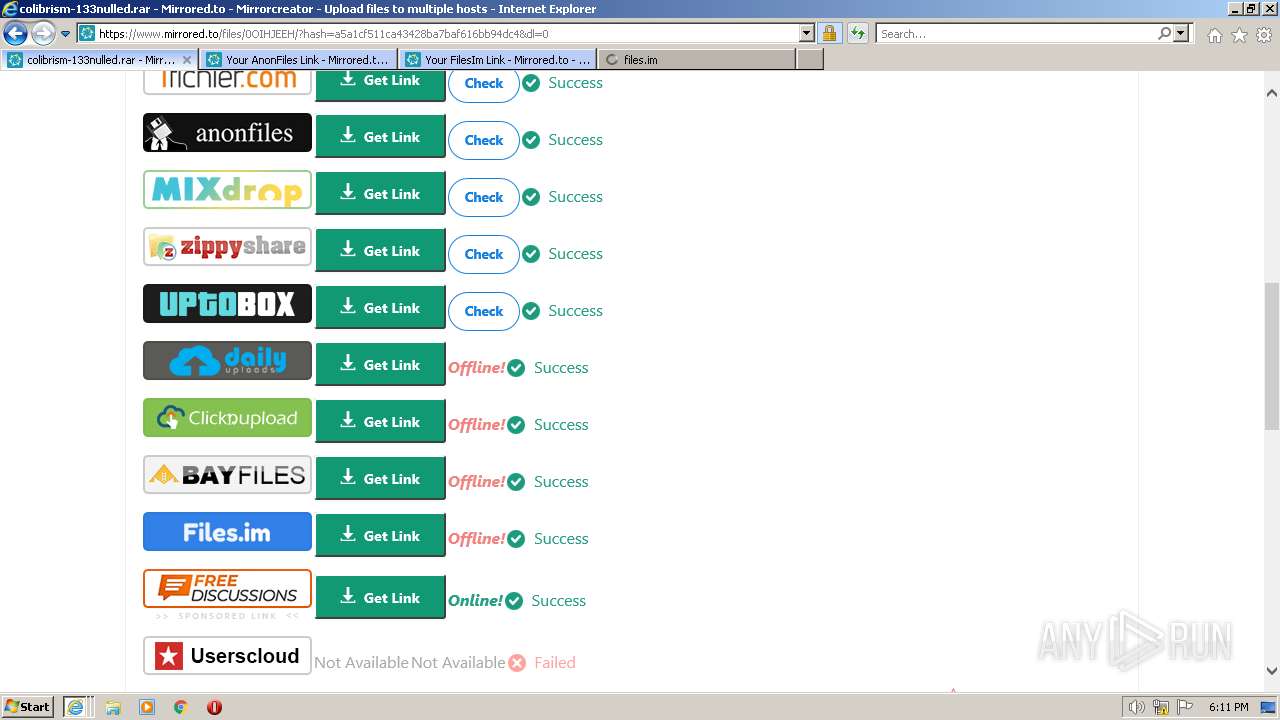Screen dimensions: 1280x720
Task: Get Link for Free Discussions
Action: tap(380, 598)
